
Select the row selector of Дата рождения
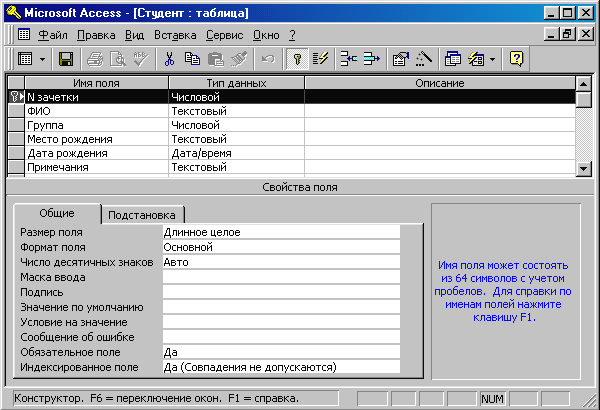[x=16, y=153]
